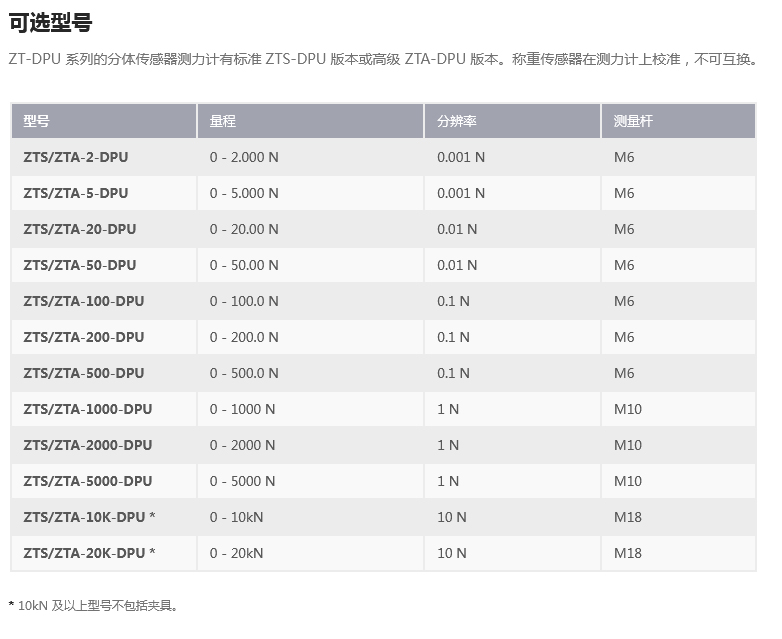Click 0.1 N in ZTS/ZTA-500-DPU row
This screenshot has height=639, width=782.
point(453,373)
